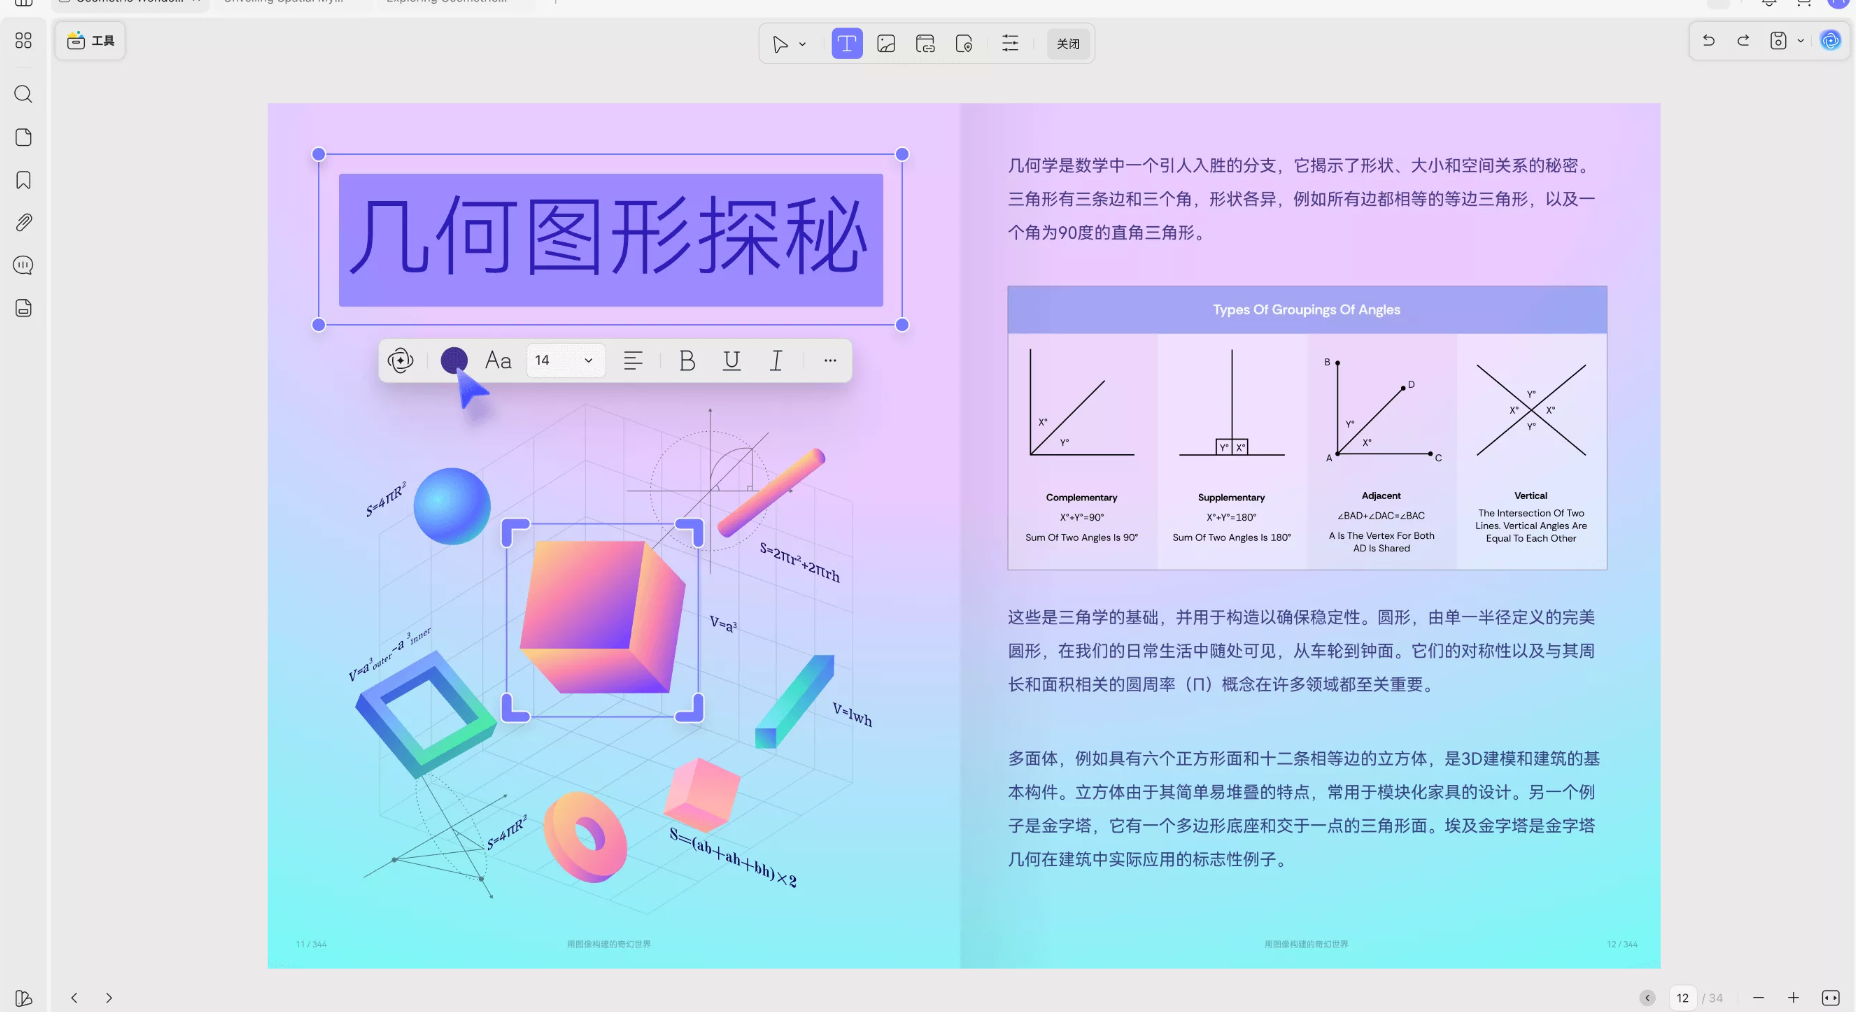1856x1012 pixels.
Task: Select the link insert tool in toolbar
Action: click(925, 44)
